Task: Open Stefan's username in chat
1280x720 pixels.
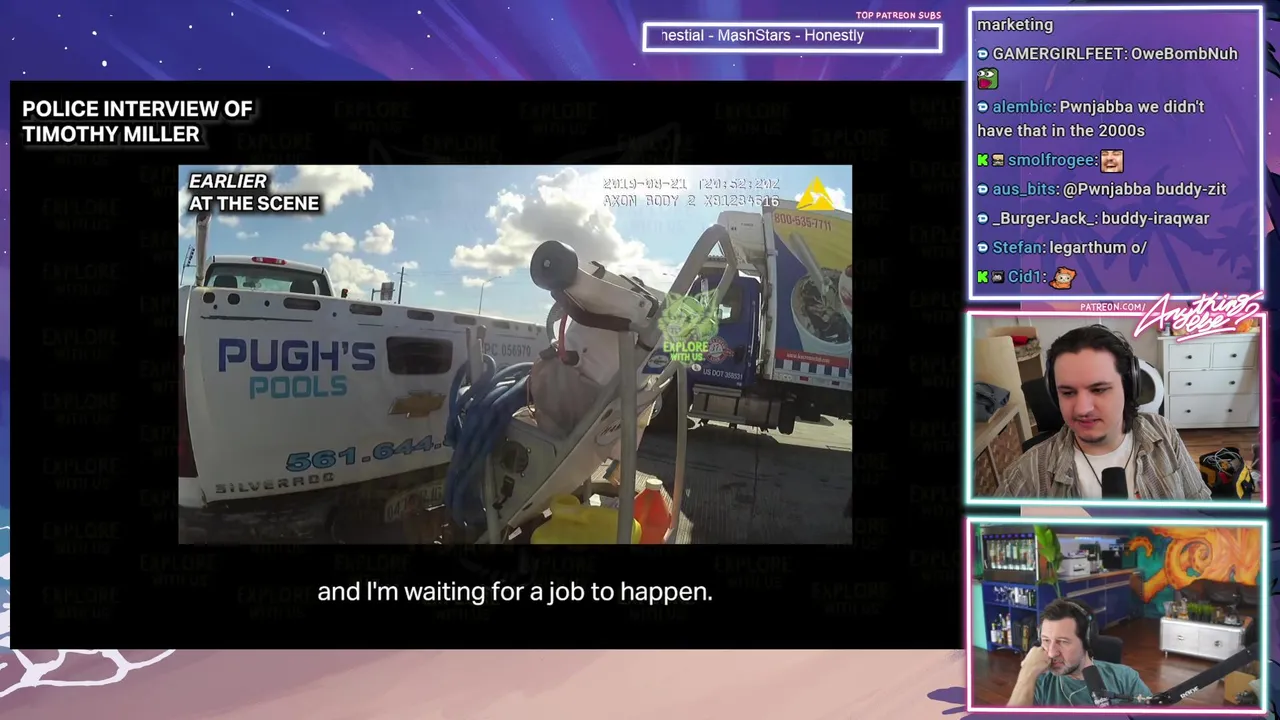Action: pos(1018,248)
